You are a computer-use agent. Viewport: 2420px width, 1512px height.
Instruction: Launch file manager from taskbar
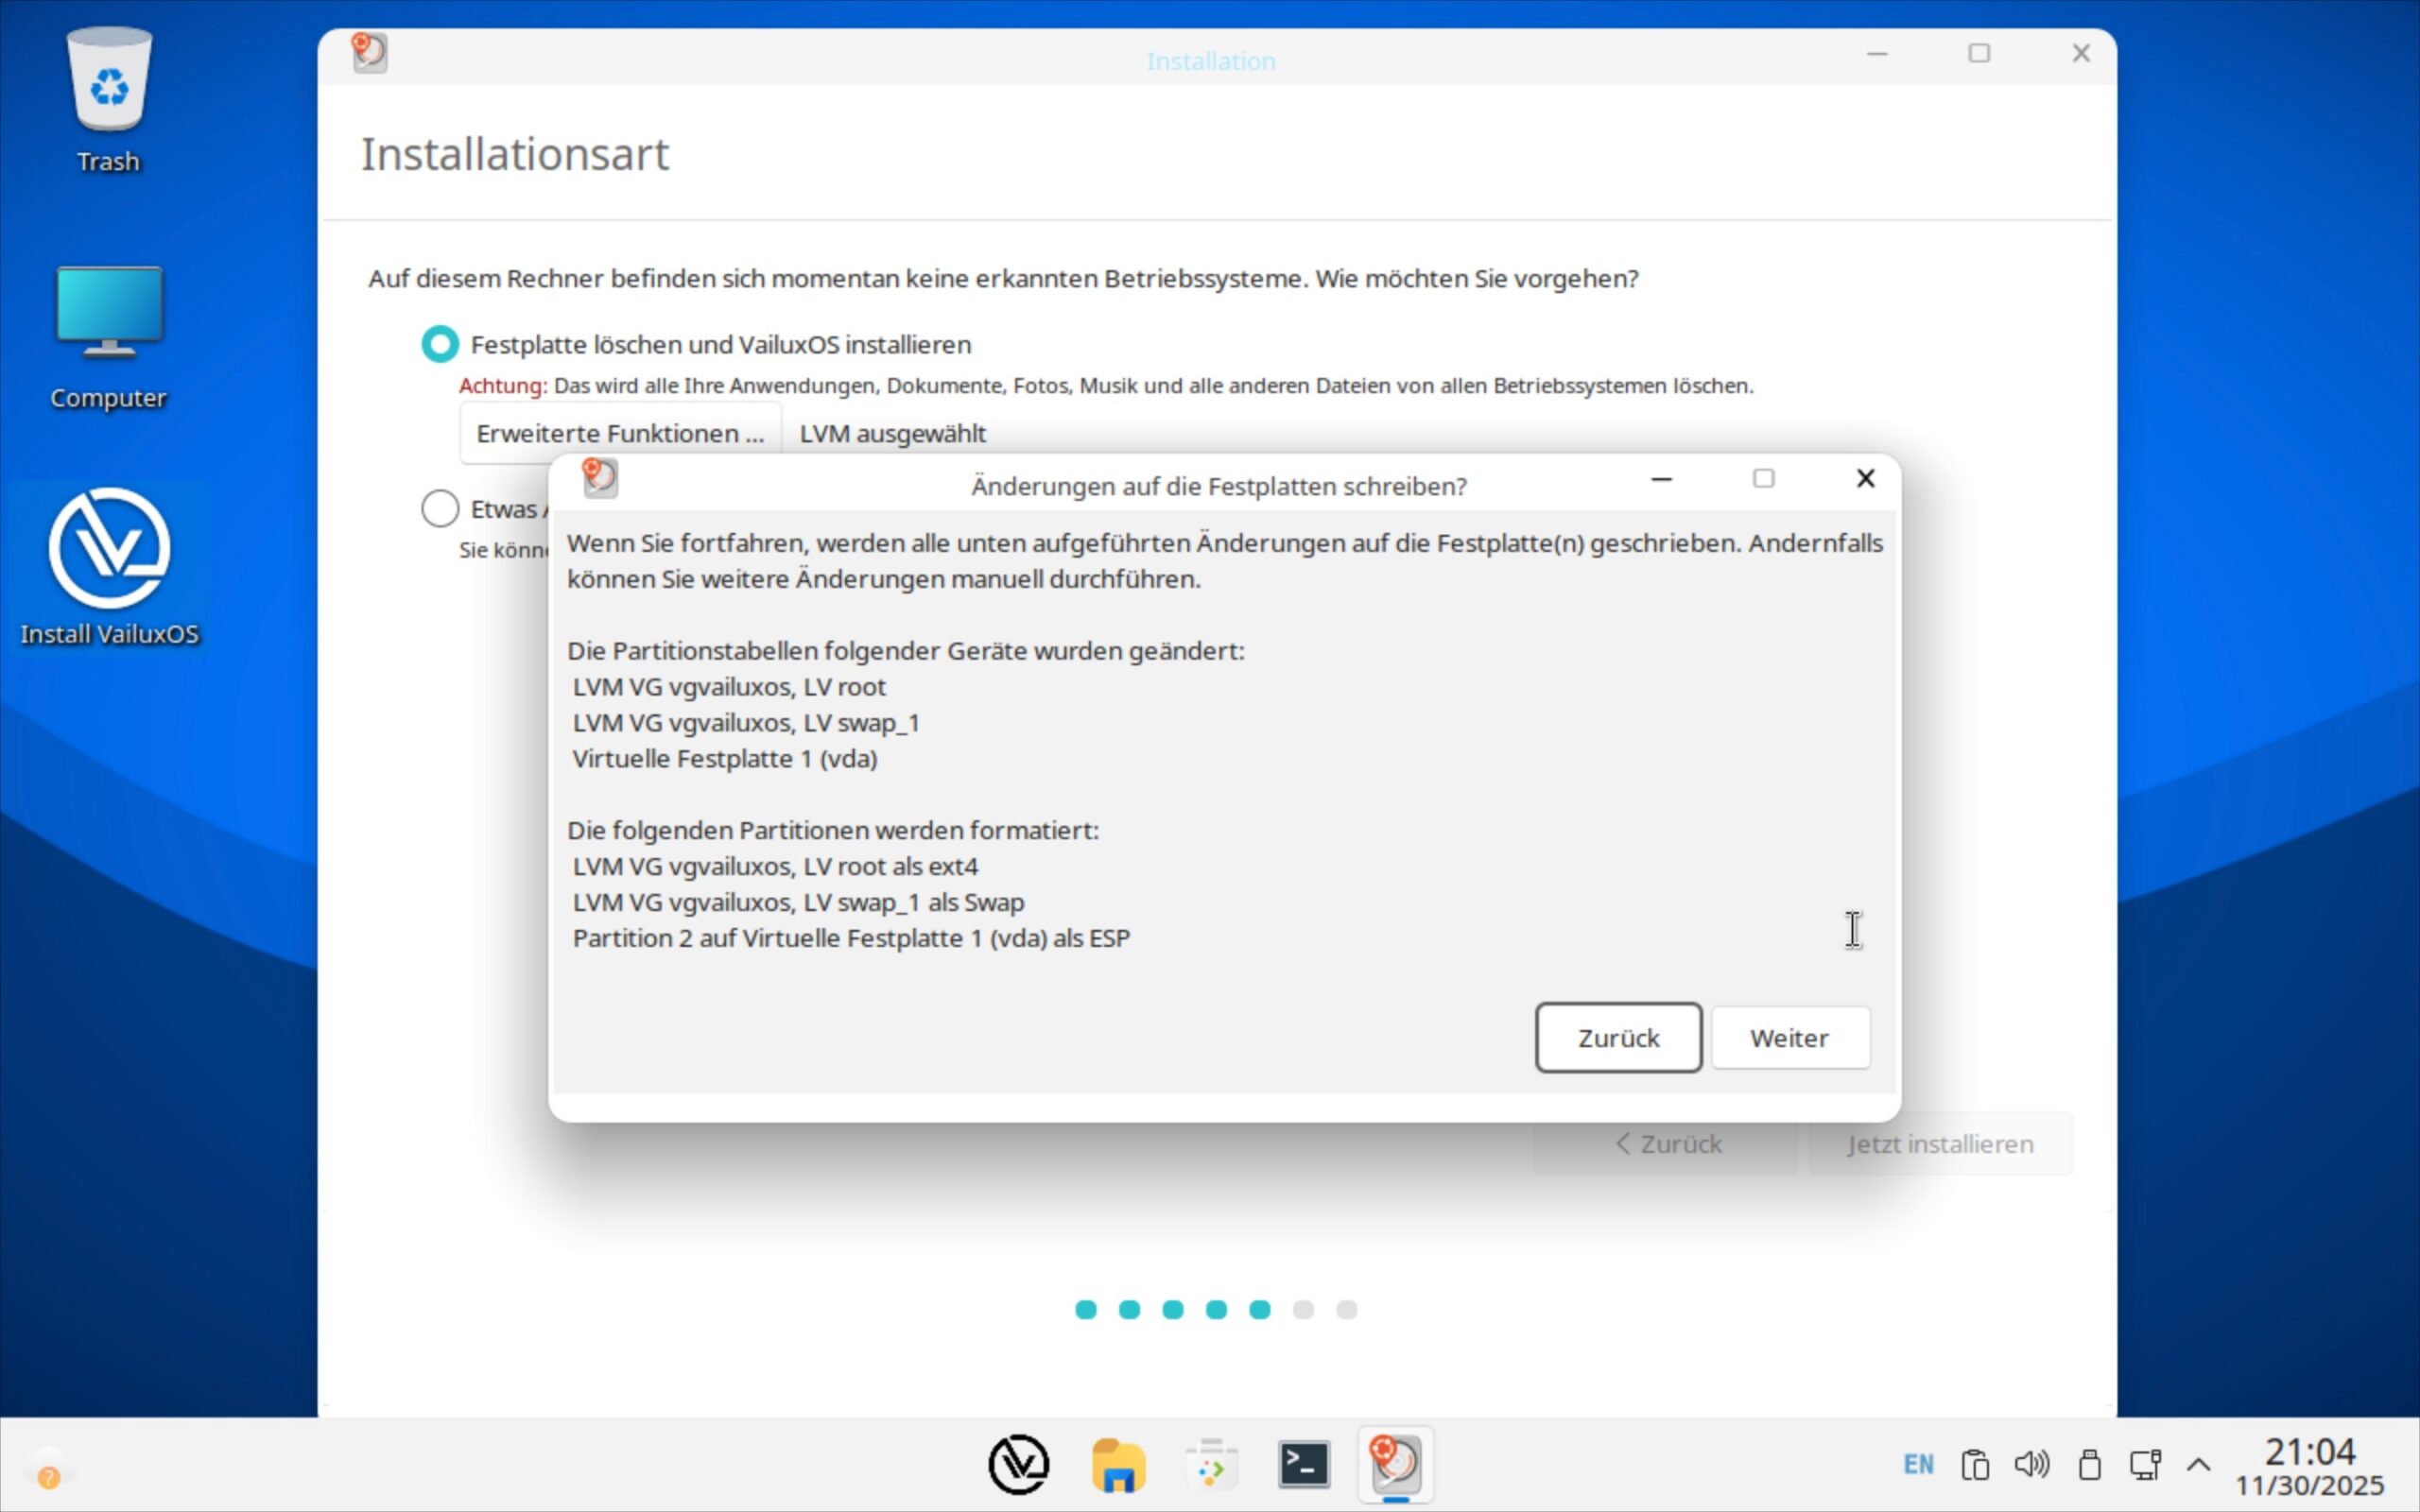[1117, 1465]
